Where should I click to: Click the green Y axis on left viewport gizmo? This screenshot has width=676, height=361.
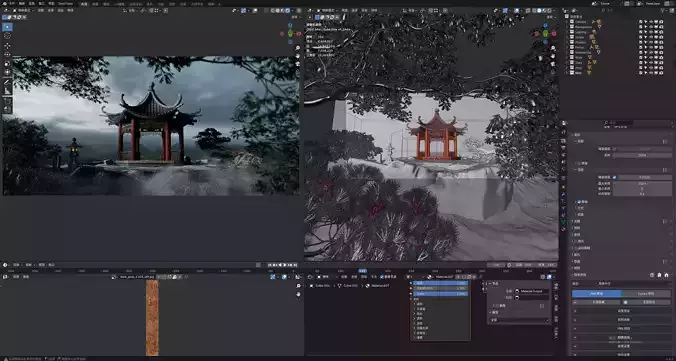(290, 34)
